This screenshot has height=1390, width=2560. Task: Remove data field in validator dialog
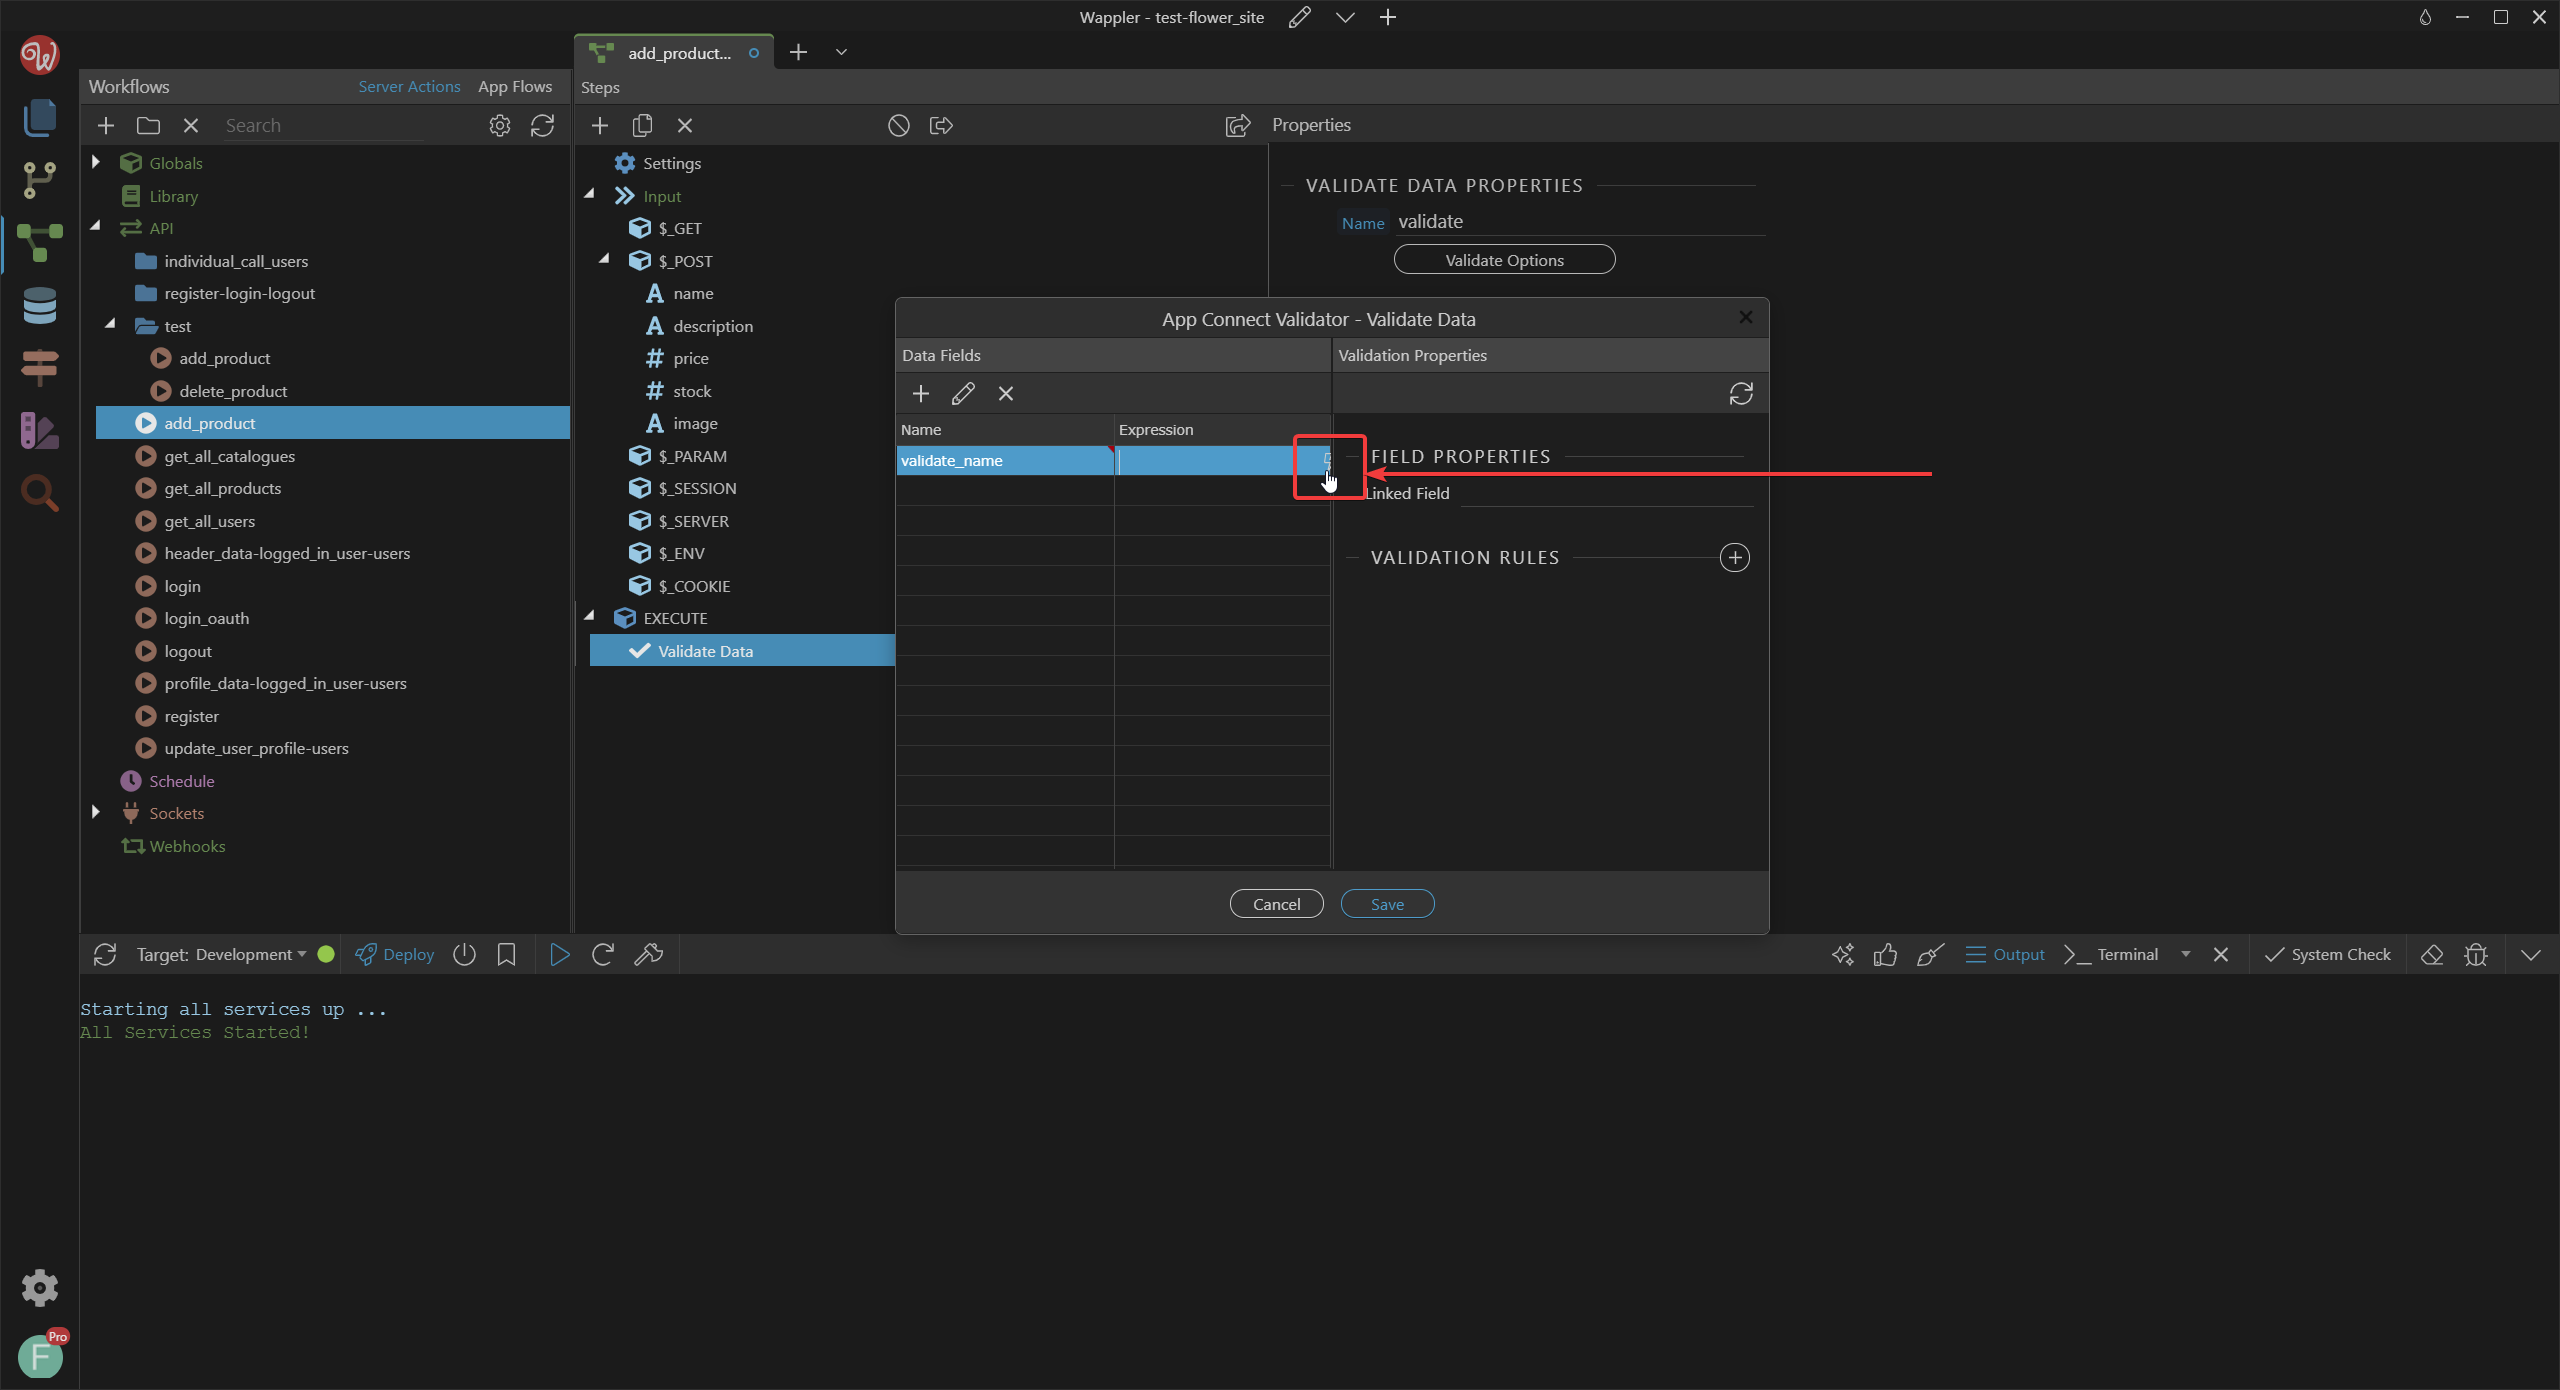[1006, 394]
